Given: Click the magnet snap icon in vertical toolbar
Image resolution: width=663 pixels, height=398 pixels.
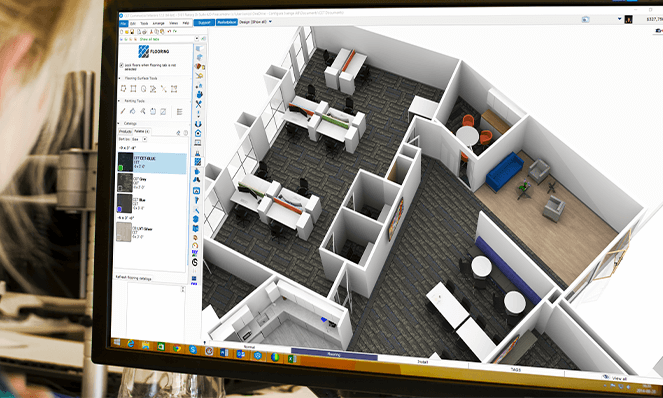Looking at the screenshot, I should tap(197, 124).
